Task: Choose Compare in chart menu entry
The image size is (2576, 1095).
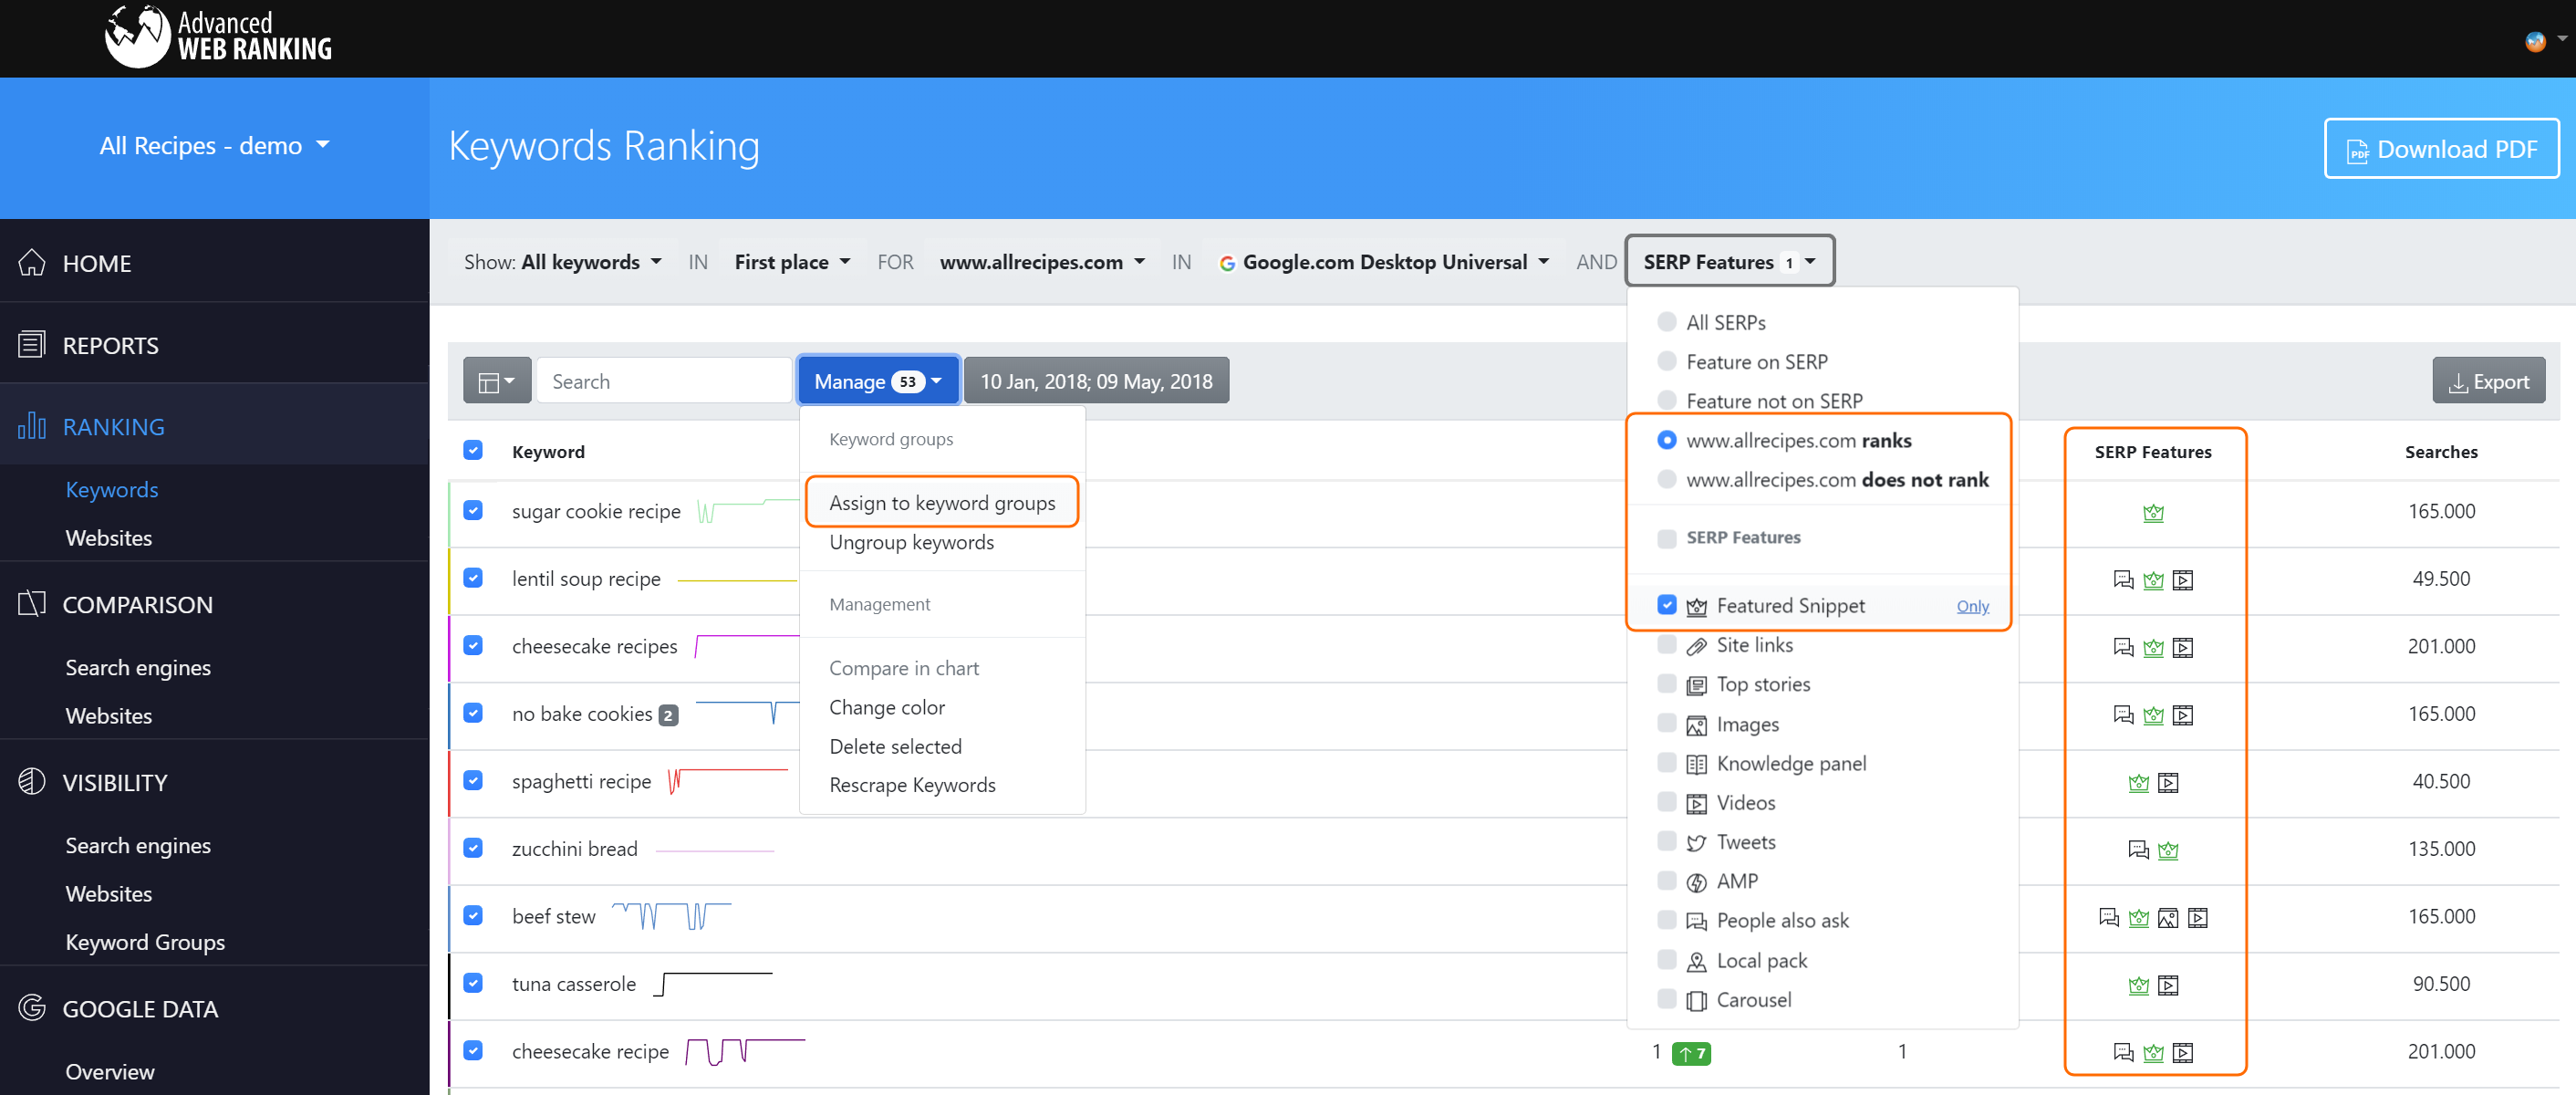Action: pyautogui.click(x=903, y=667)
